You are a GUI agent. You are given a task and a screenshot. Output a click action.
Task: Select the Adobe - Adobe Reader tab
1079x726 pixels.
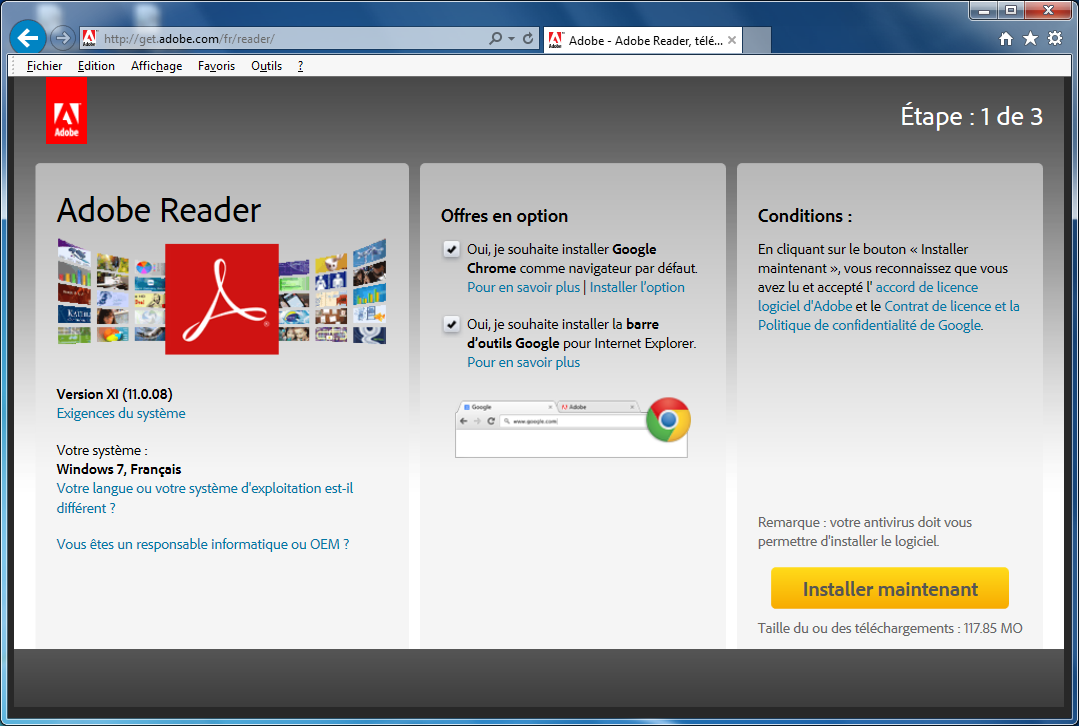643,41
